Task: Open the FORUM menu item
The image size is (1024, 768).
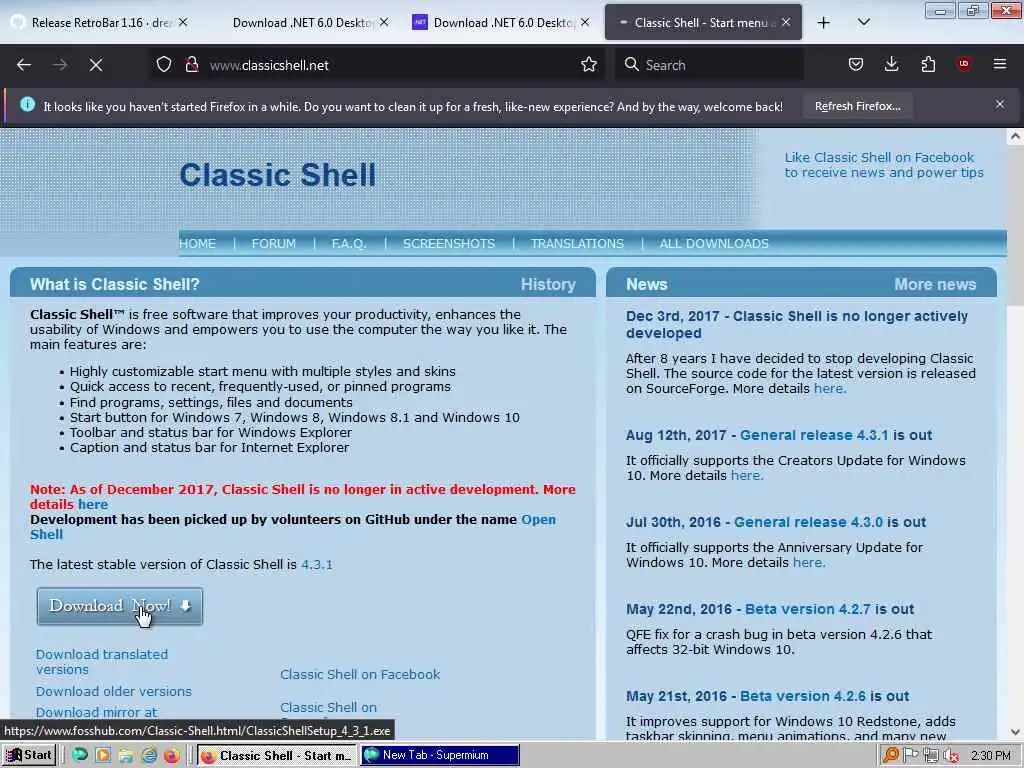Action: click(x=274, y=244)
